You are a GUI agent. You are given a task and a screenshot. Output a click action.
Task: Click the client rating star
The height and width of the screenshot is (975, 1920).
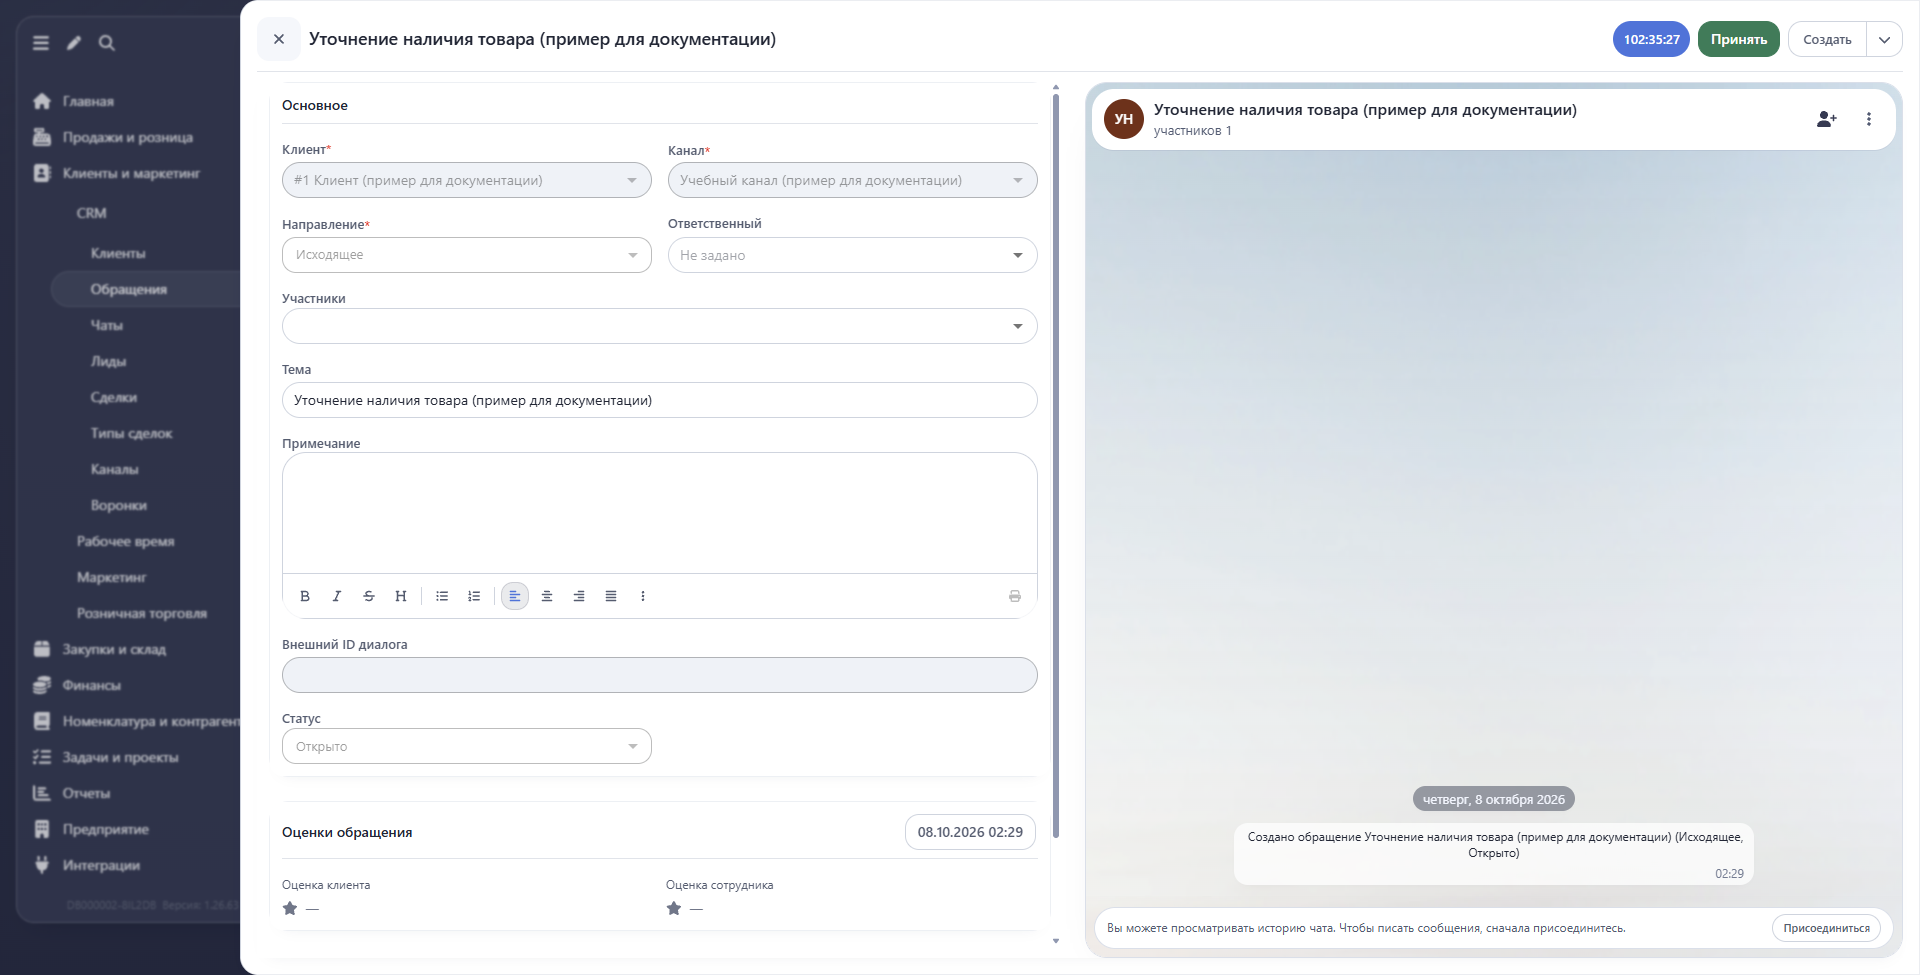pyautogui.click(x=290, y=908)
